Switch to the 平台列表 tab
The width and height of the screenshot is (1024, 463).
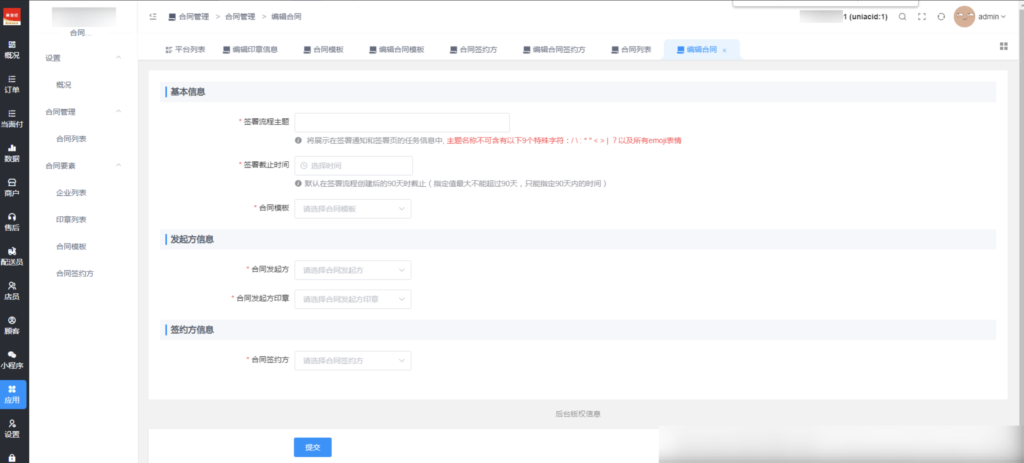coord(183,49)
